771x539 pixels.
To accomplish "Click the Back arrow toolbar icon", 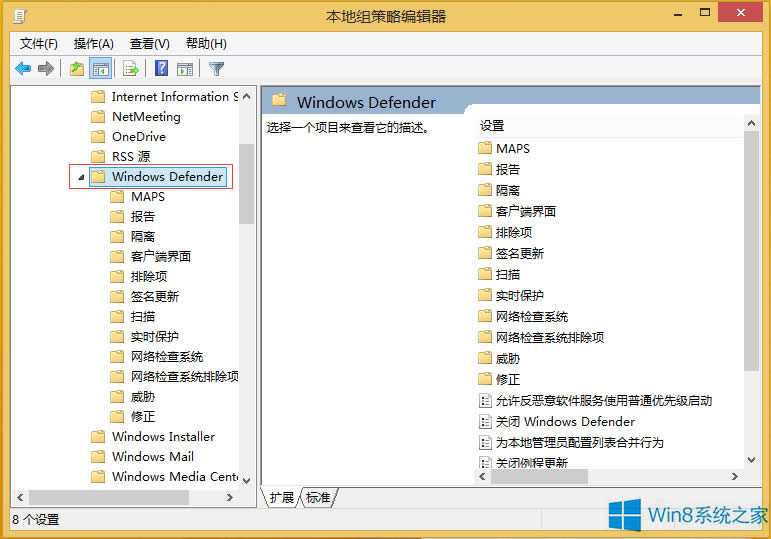I will [23, 69].
